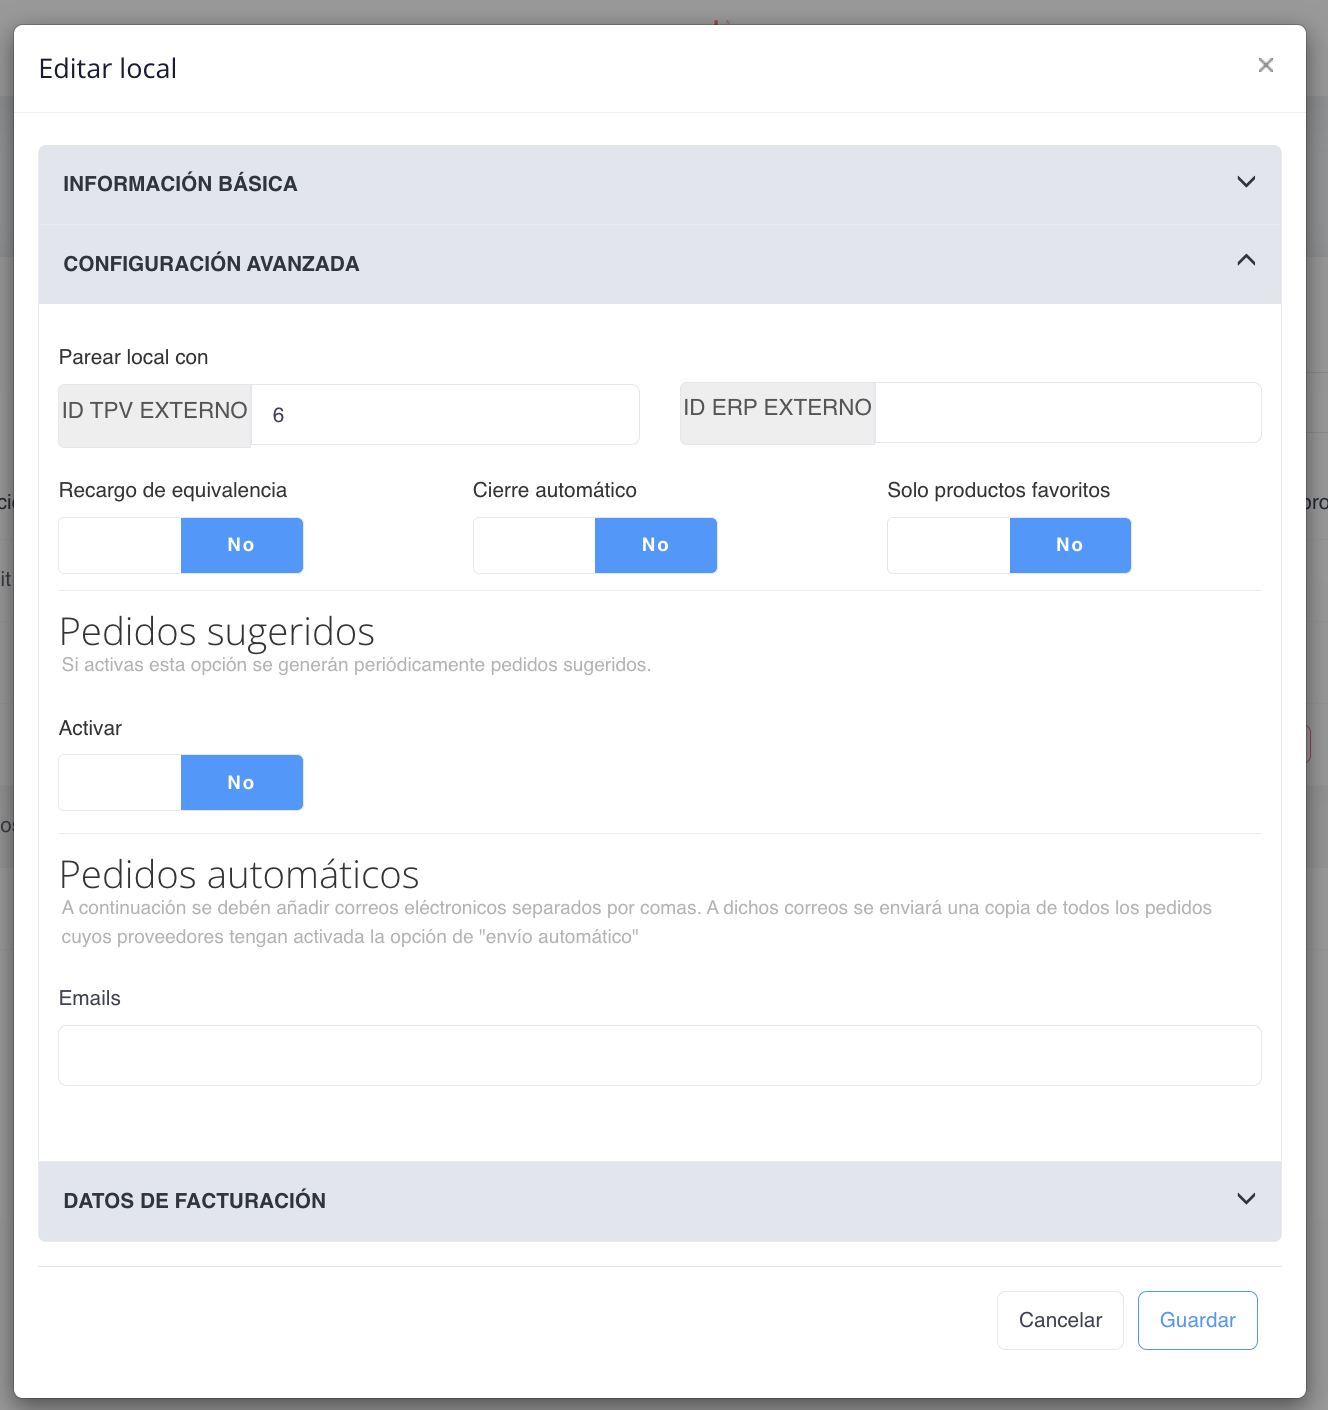Screen dimensions: 1328x1410
Task: Expand the Información Básica chevron
Action: point(1245,182)
